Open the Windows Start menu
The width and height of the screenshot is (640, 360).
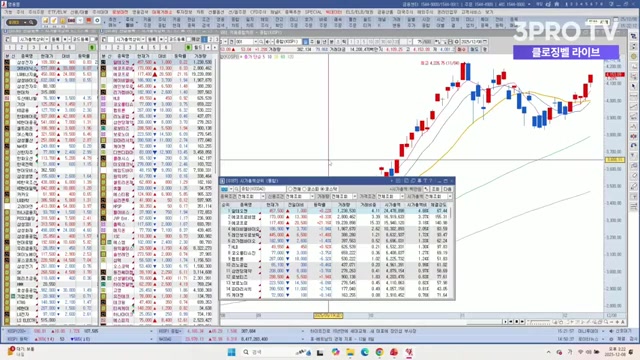point(231,352)
